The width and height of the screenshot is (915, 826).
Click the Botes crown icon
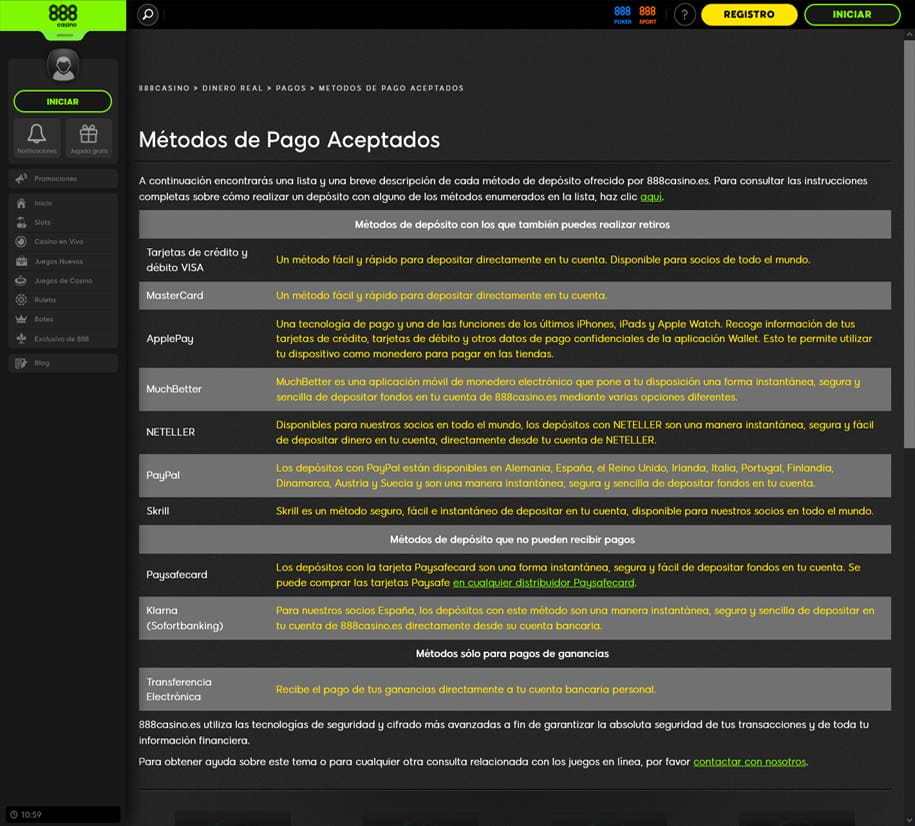point(21,319)
